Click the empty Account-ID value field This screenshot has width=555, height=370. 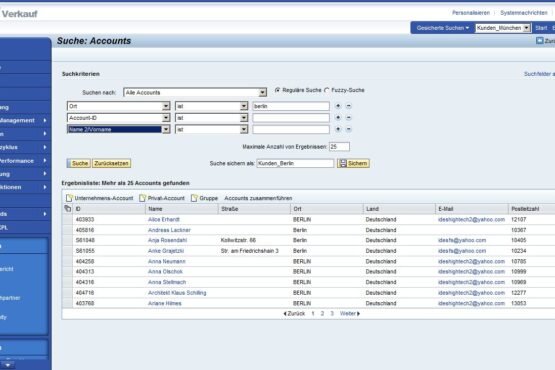(x=291, y=118)
